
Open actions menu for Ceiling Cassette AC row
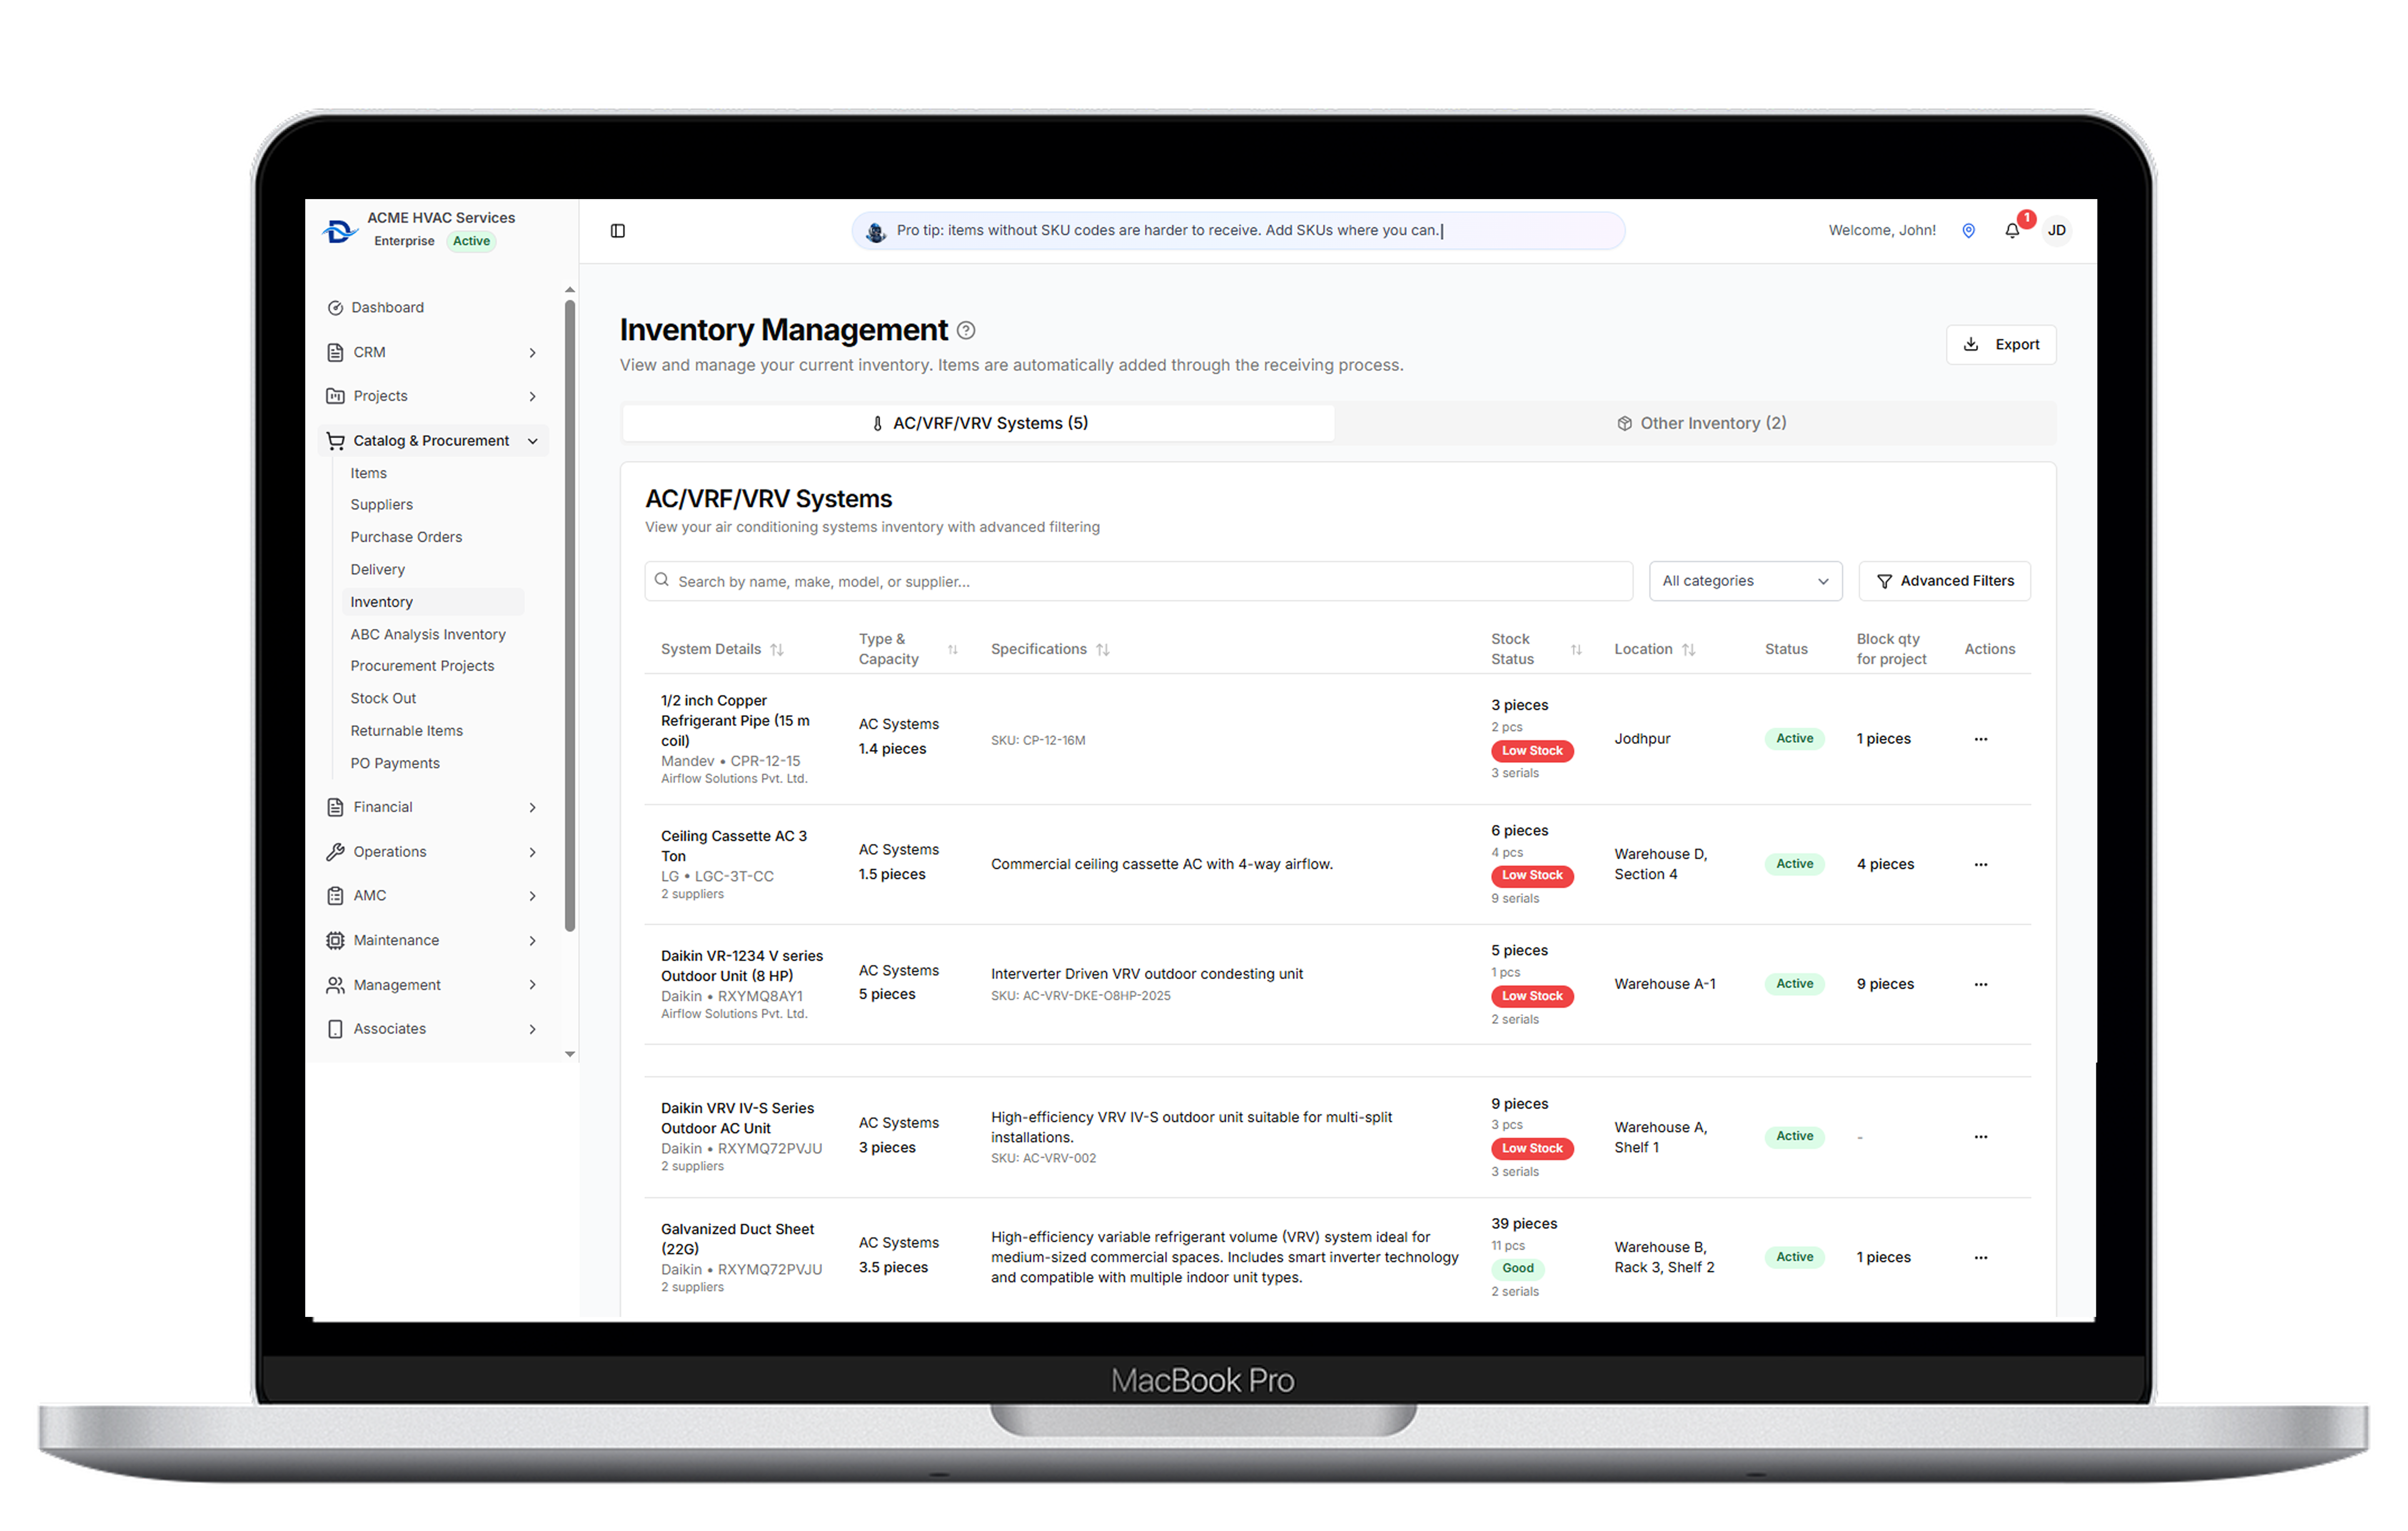coord(1981,865)
